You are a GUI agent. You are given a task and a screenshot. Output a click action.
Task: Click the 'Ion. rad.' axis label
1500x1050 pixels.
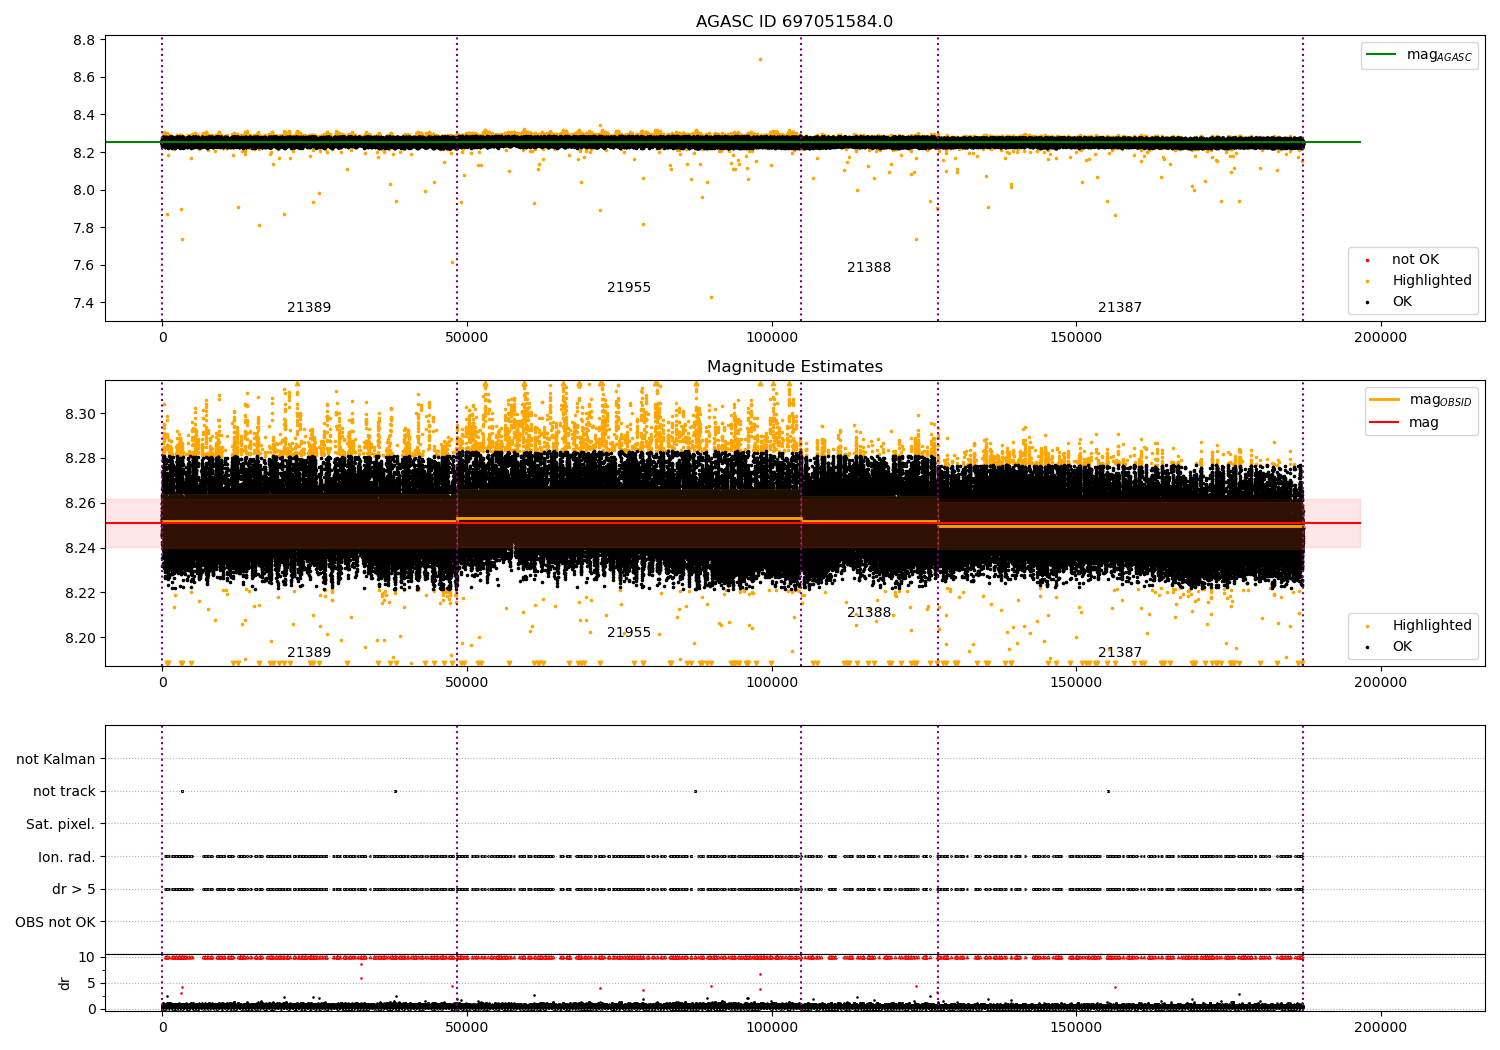(67, 857)
